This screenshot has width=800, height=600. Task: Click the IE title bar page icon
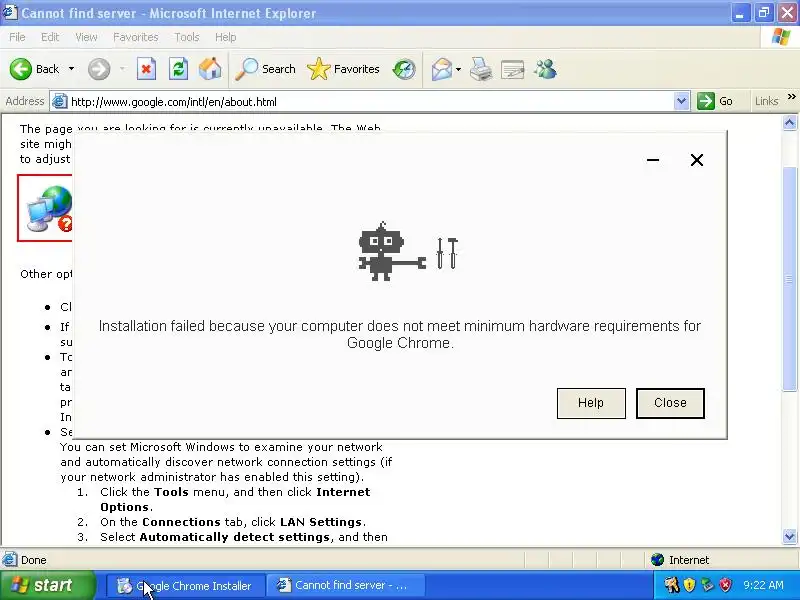10,12
